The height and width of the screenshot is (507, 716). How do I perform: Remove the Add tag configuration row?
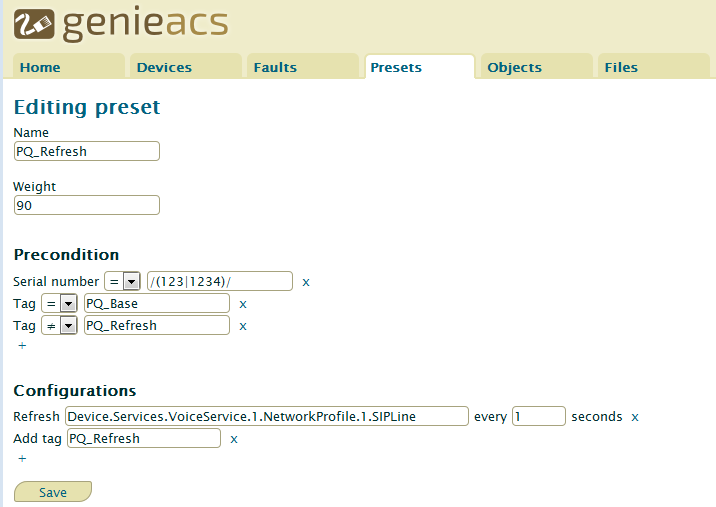(x=234, y=439)
